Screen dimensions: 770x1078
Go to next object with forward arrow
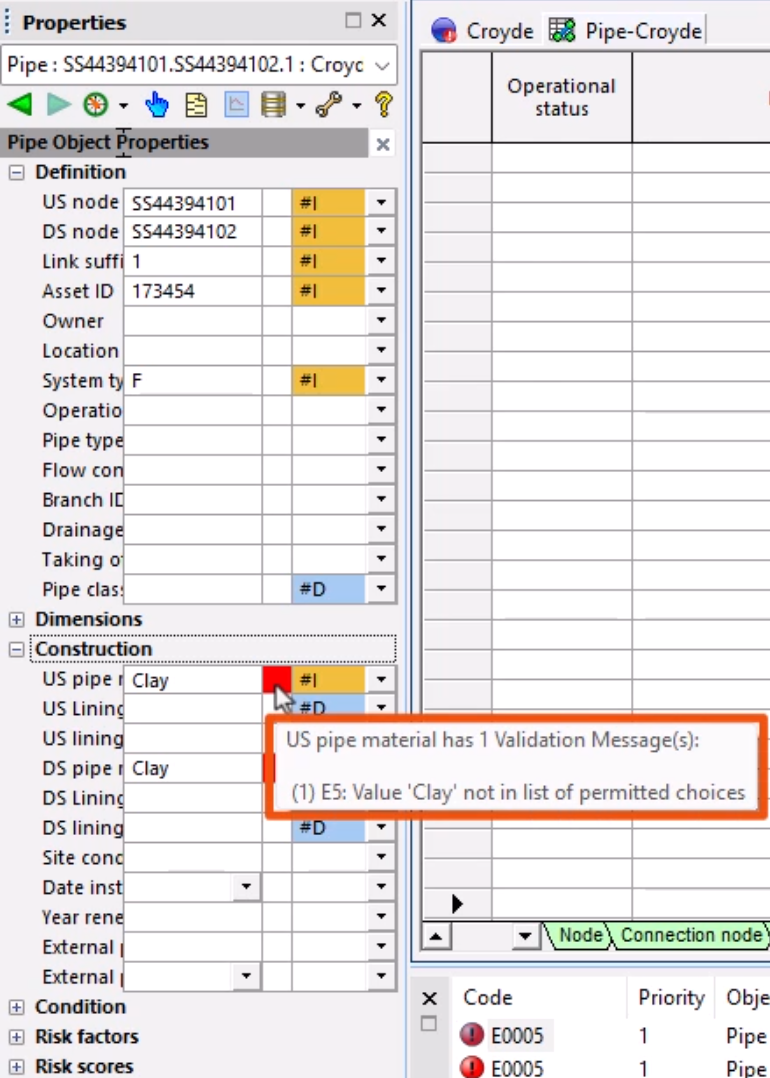pyautogui.click(x=59, y=105)
